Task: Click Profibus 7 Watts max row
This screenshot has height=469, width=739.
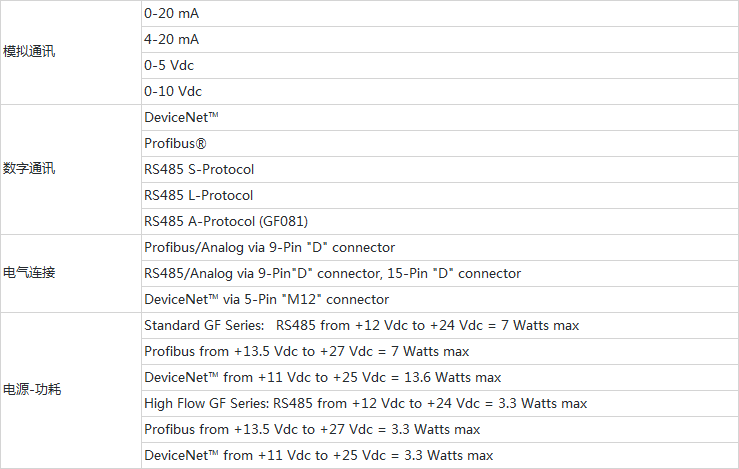Action: (306, 351)
